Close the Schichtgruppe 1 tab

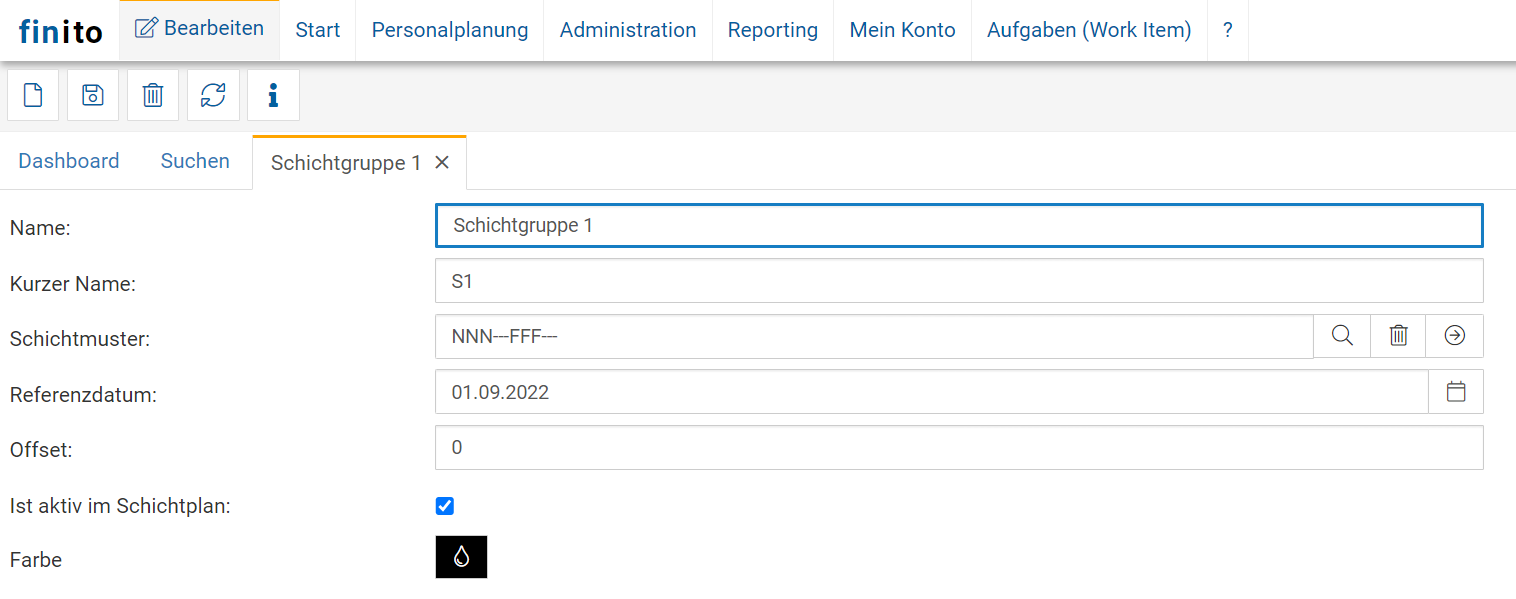(x=442, y=163)
